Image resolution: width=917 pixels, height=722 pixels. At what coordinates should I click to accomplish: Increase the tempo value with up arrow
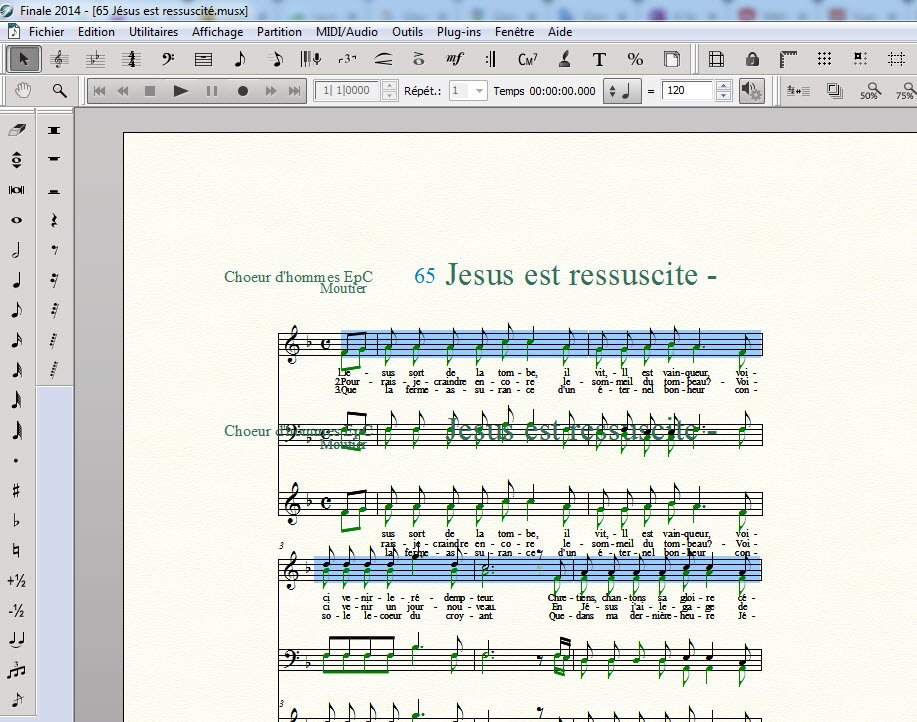pyautogui.click(x=724, y=86)
